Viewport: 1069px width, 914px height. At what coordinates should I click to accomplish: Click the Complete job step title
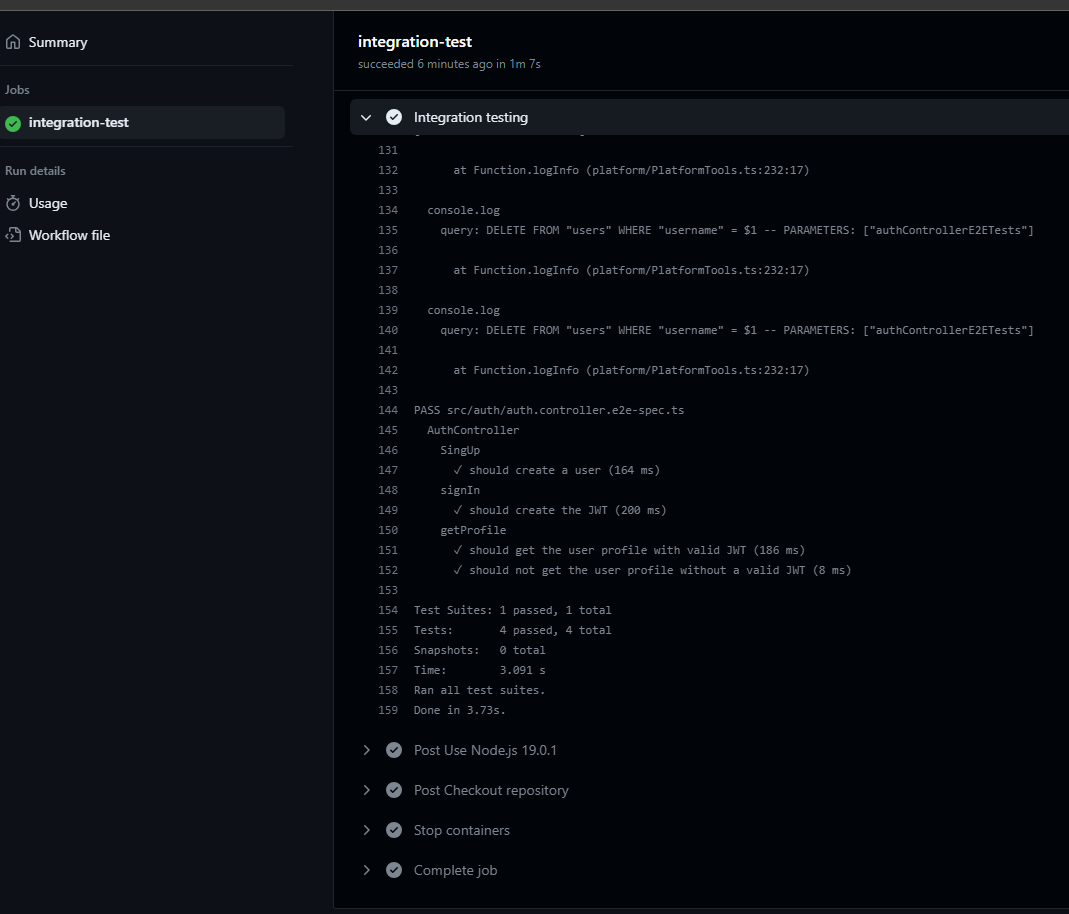(455, 870)
